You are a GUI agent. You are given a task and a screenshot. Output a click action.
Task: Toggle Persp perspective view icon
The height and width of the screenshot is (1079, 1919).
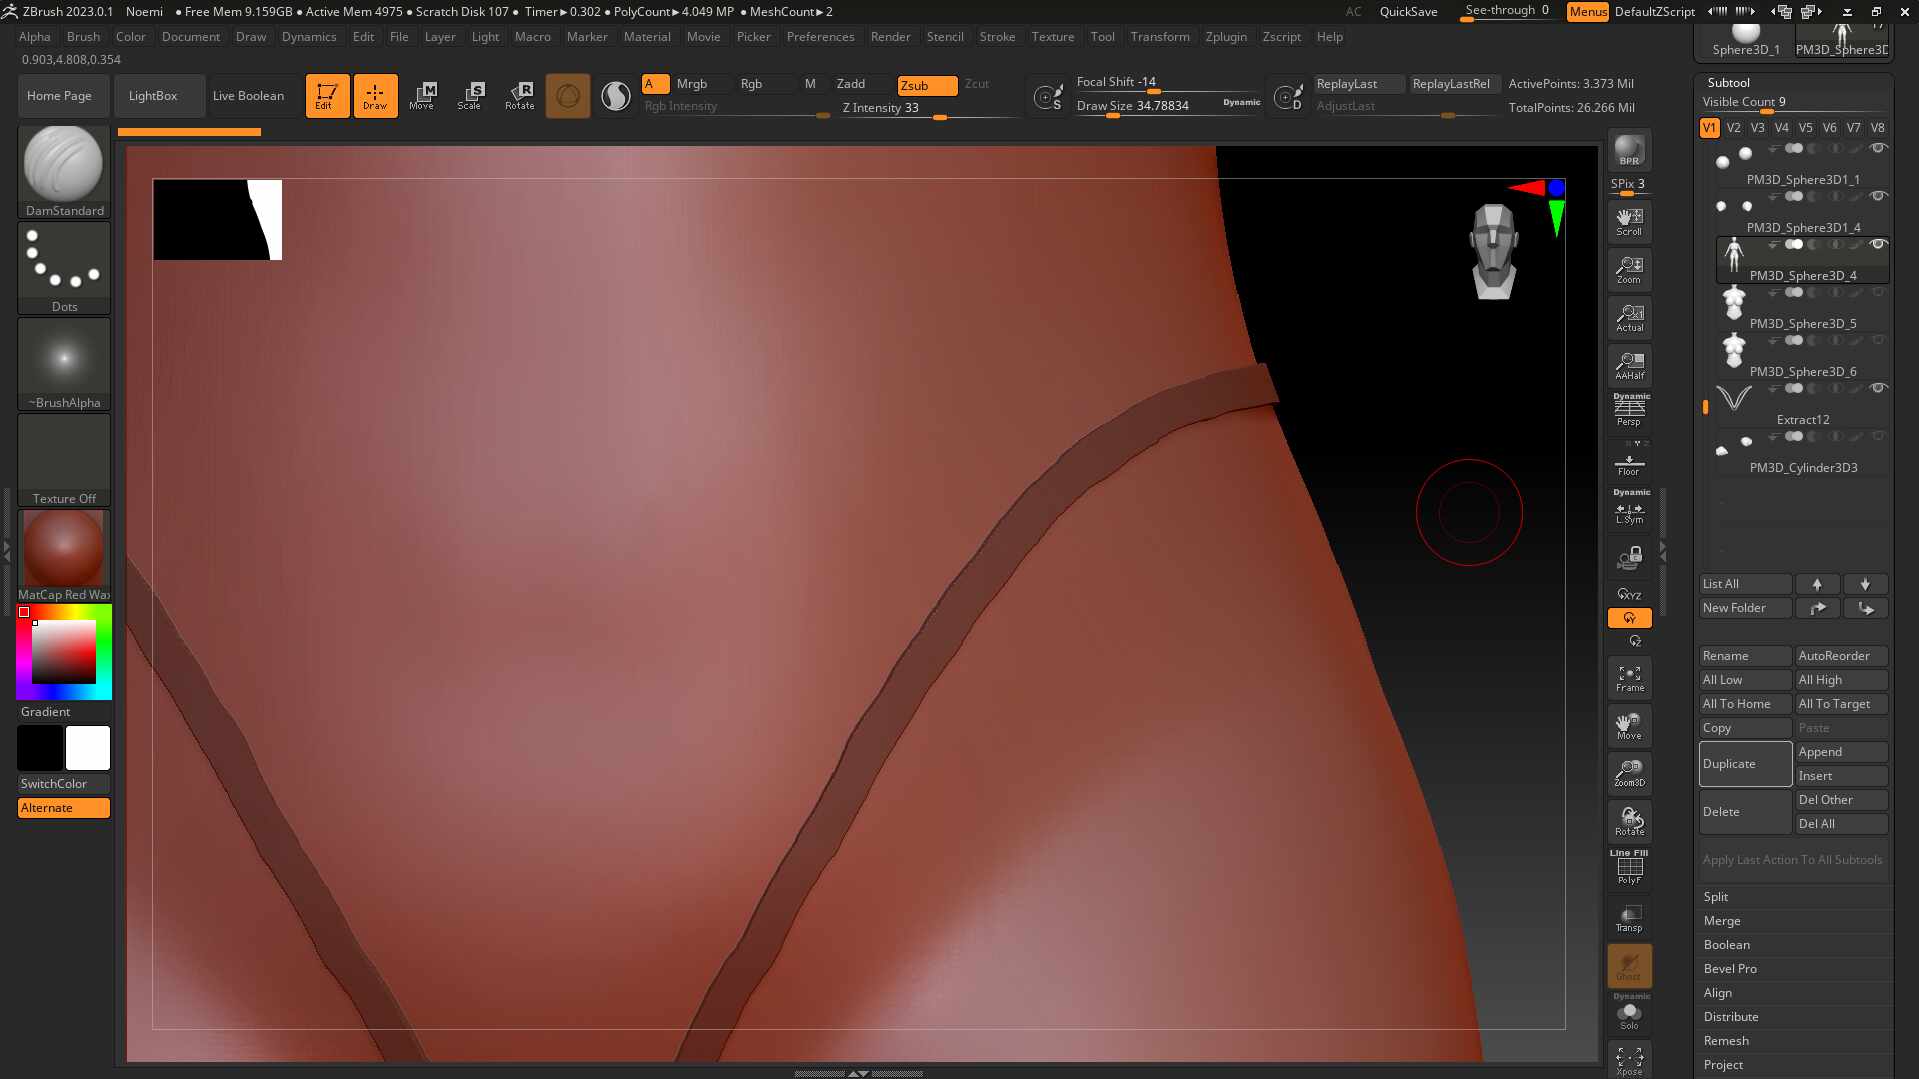tap(1629, 410)
